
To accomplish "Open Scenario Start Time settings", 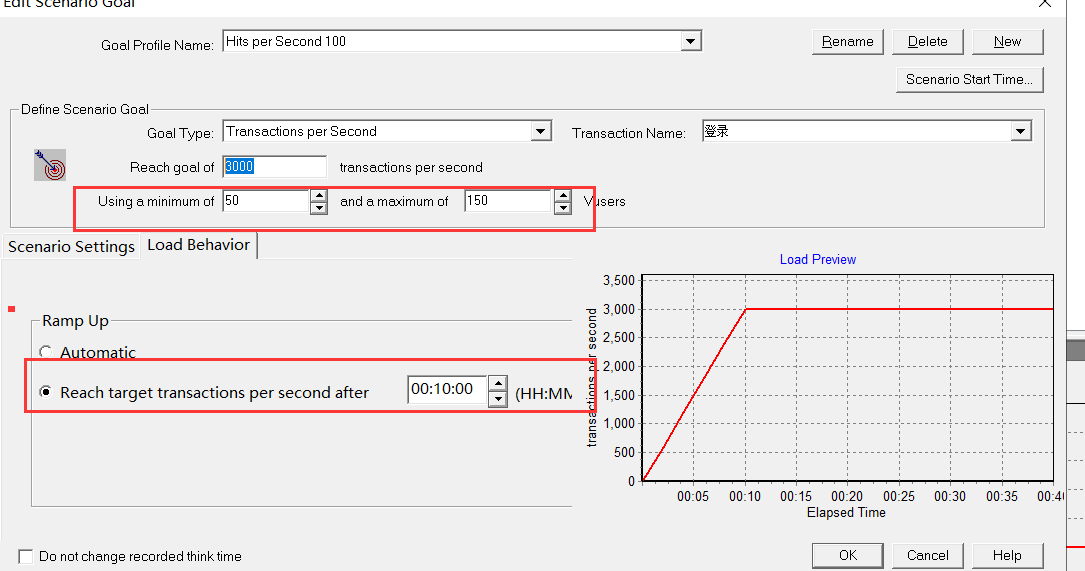I will [x=969, y=79].
